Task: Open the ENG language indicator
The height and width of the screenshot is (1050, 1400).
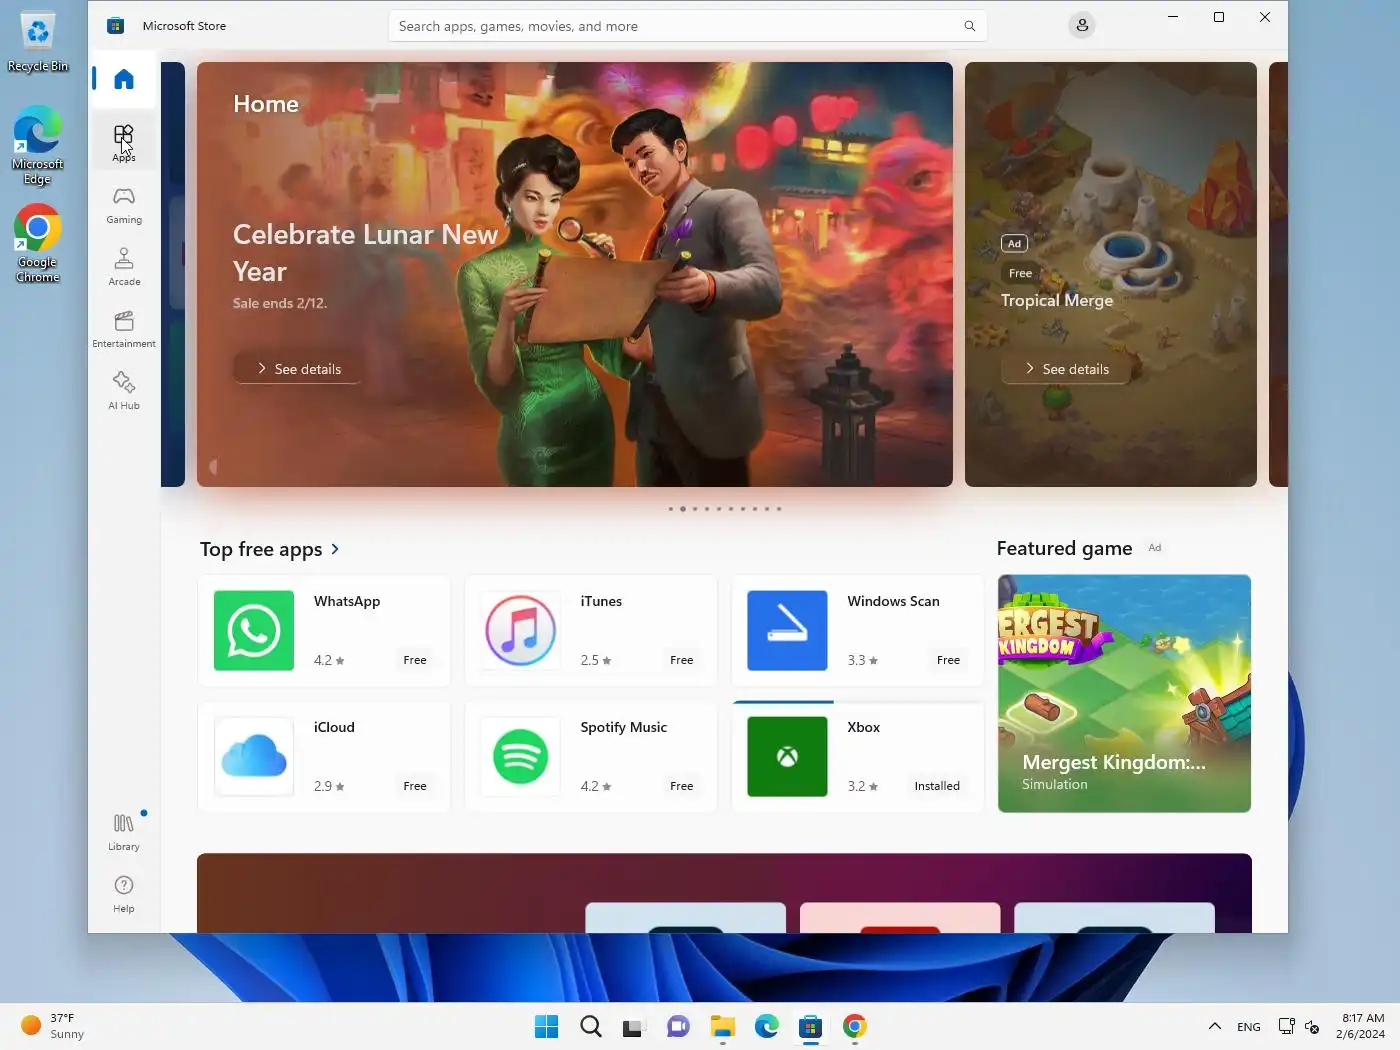Action: click(x=1248, y=1027)
